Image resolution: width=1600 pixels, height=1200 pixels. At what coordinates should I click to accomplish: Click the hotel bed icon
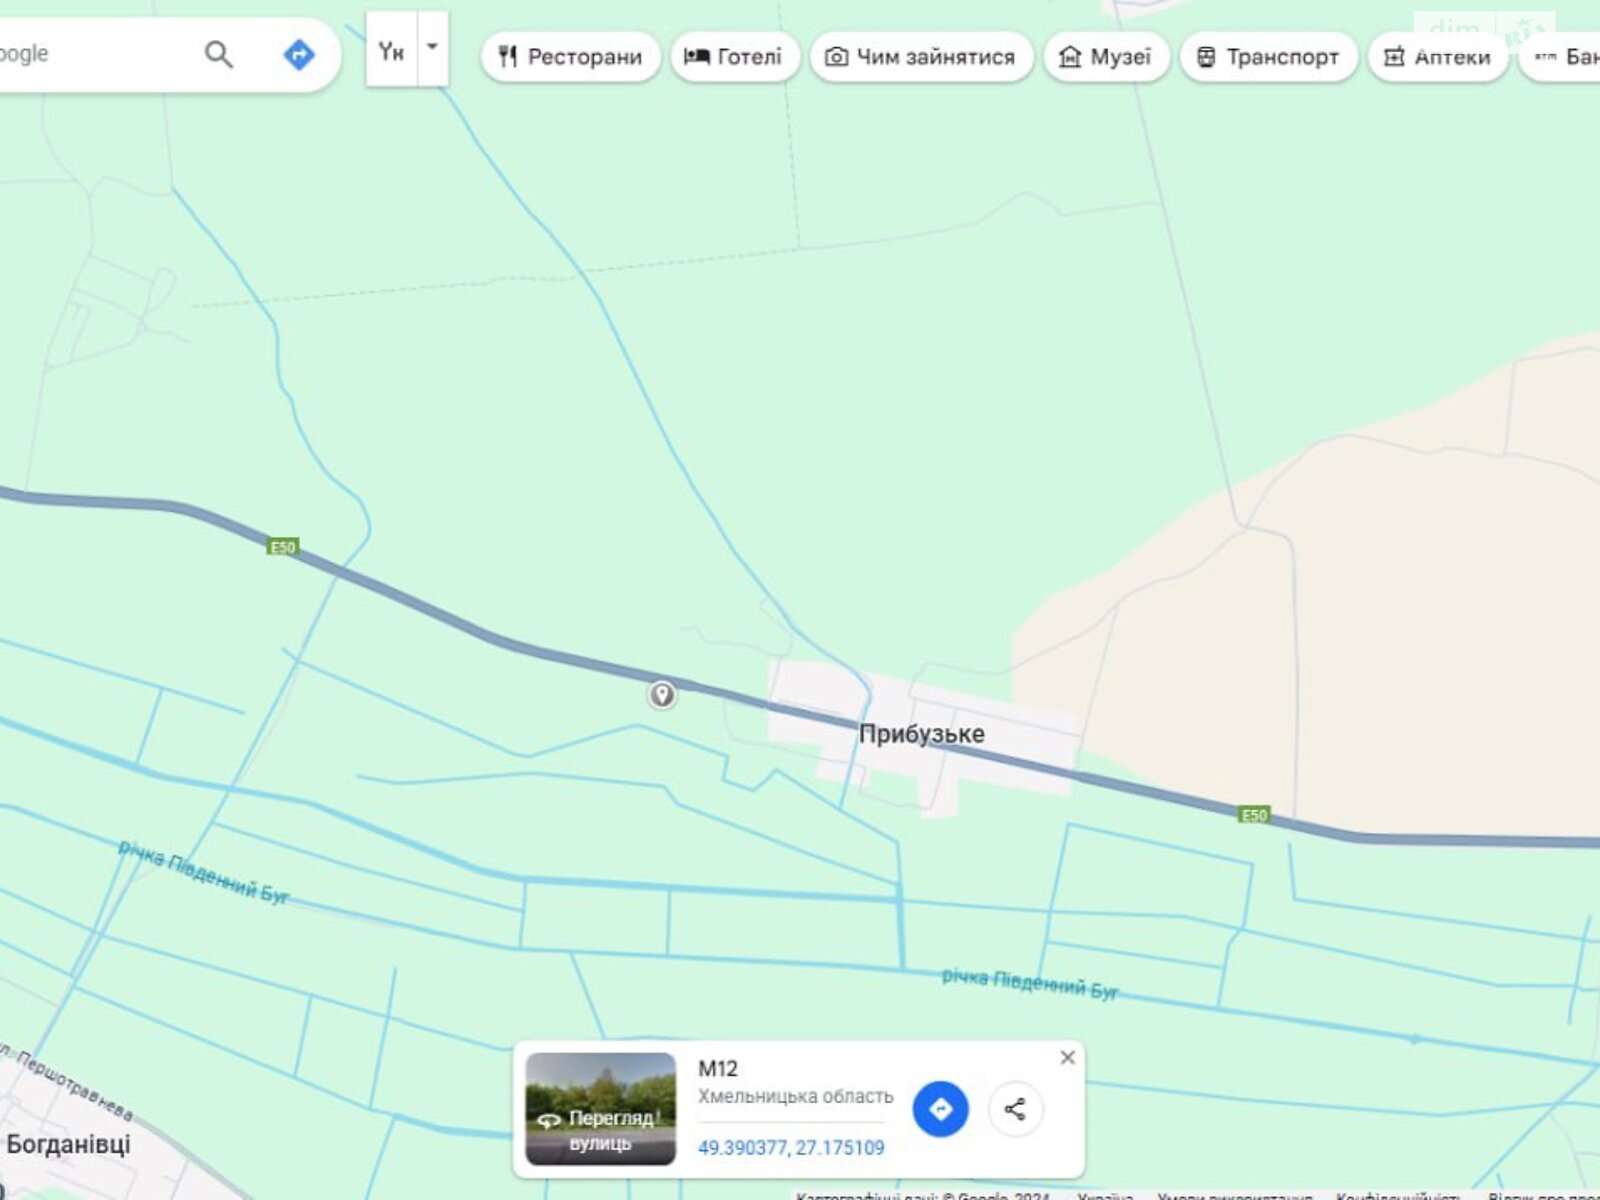click(x=697, y=57)
